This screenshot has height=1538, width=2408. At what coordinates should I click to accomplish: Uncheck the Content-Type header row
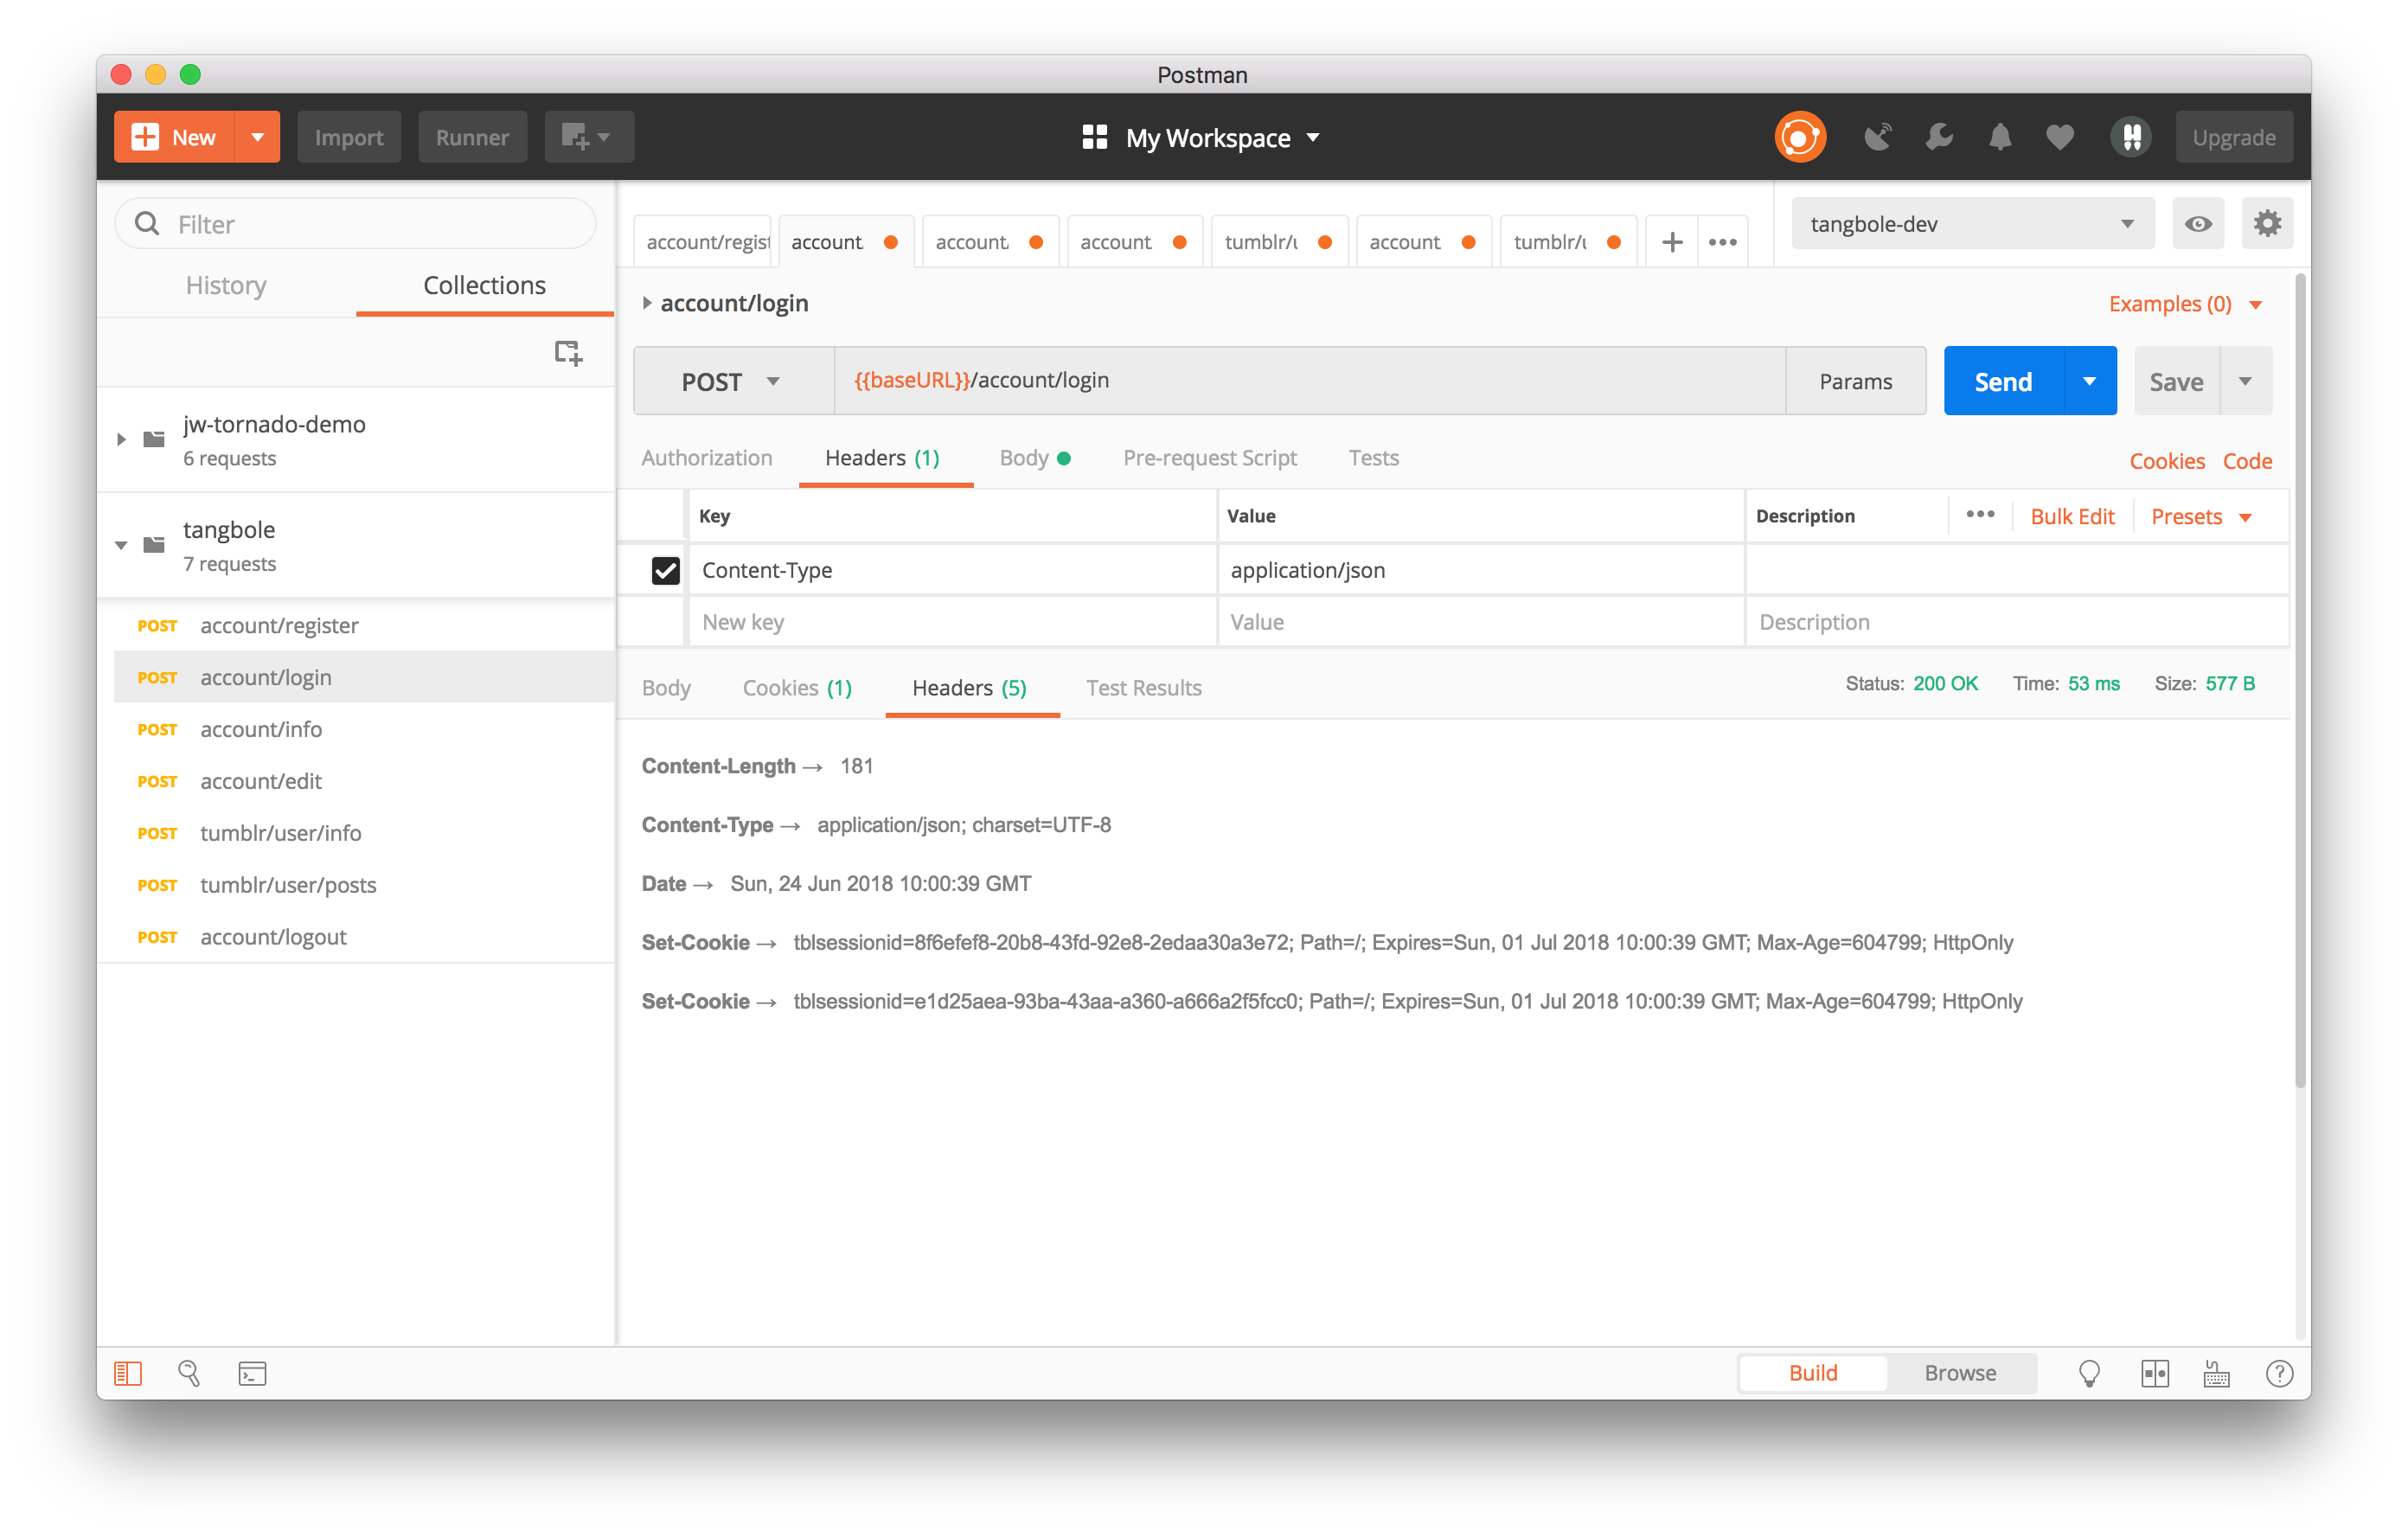point(665,569)
